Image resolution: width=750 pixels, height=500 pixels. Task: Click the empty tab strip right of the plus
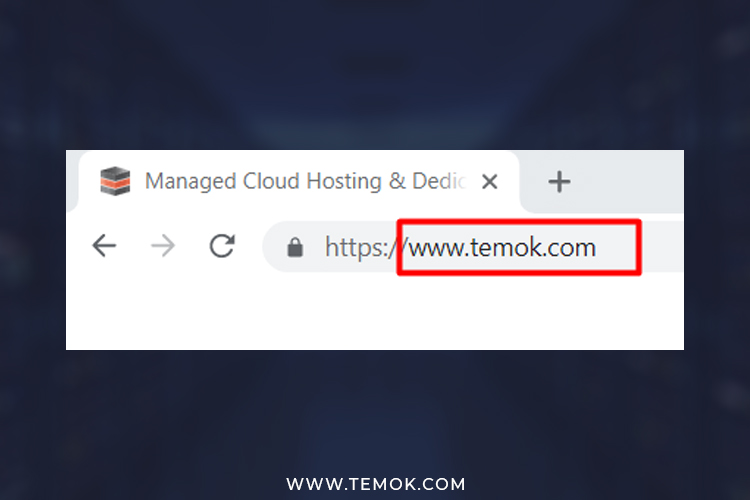(631, 182)
